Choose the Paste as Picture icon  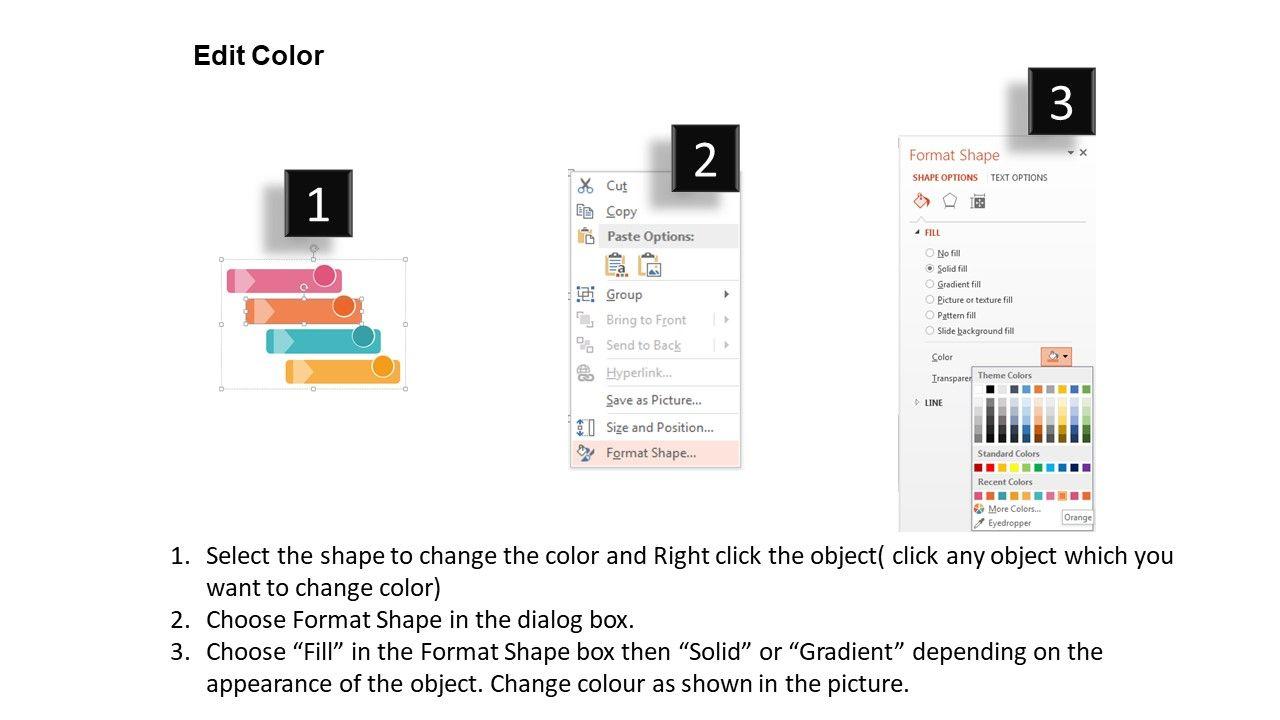[650, 265]
